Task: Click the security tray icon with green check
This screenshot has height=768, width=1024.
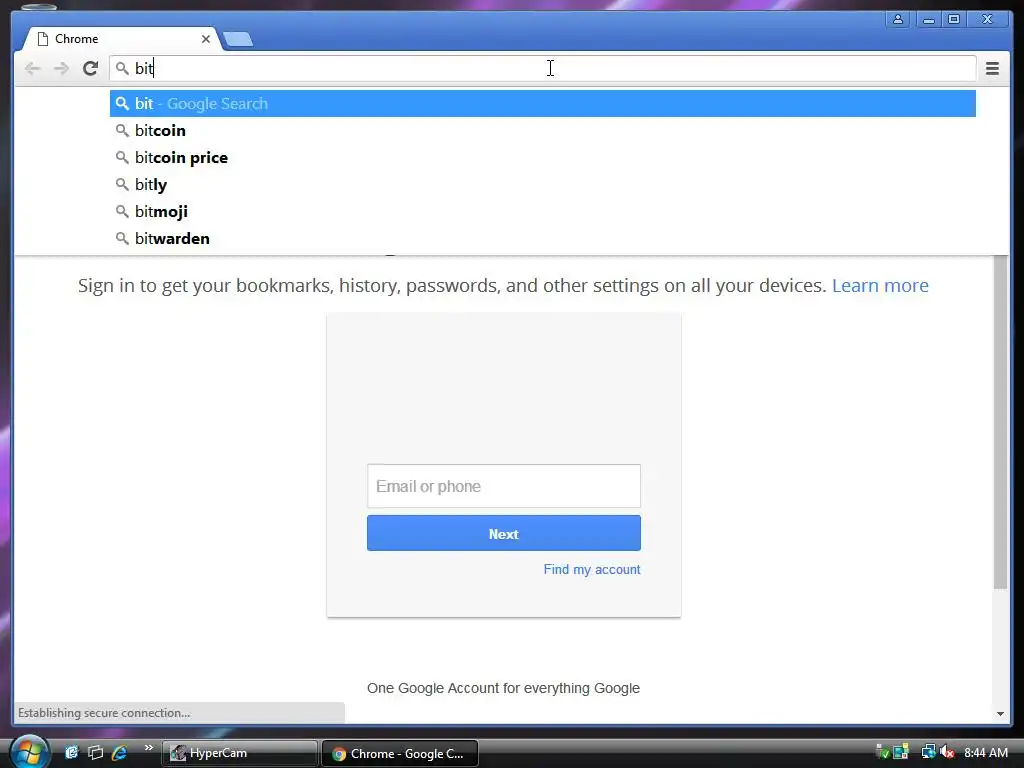Action: coord(883,753)
